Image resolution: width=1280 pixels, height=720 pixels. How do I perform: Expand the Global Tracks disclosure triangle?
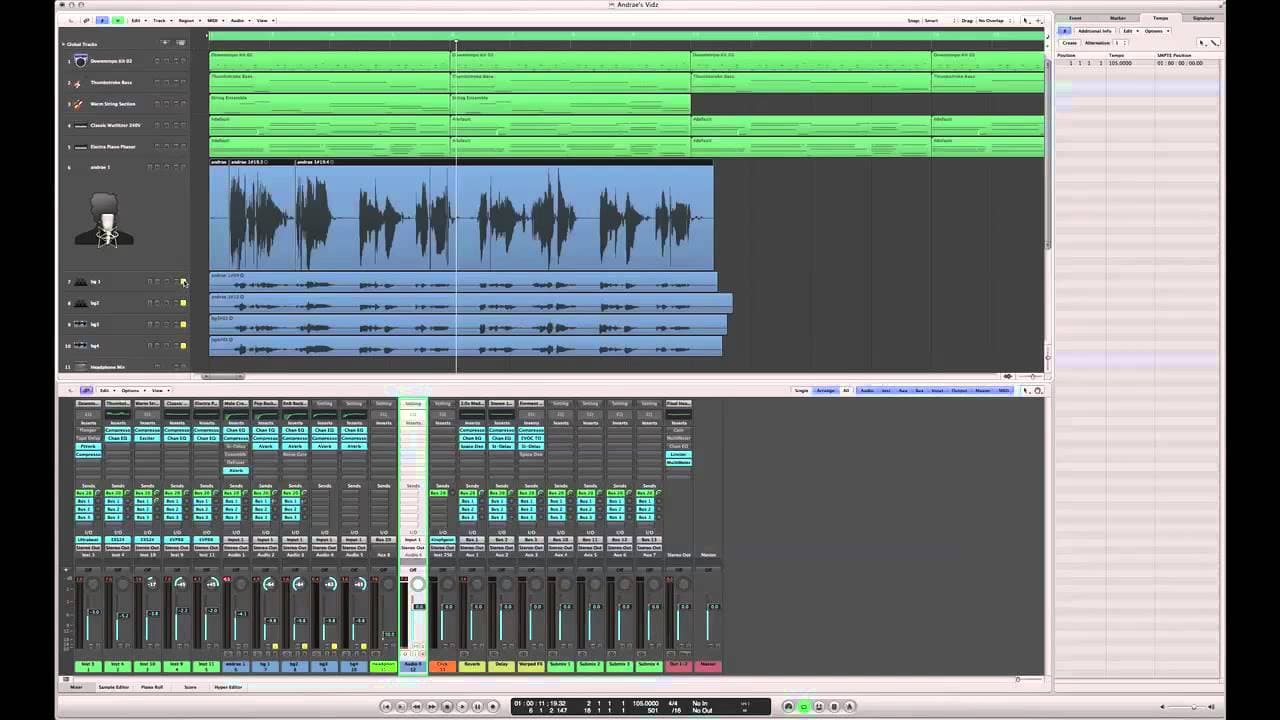(x=63, y=44)
